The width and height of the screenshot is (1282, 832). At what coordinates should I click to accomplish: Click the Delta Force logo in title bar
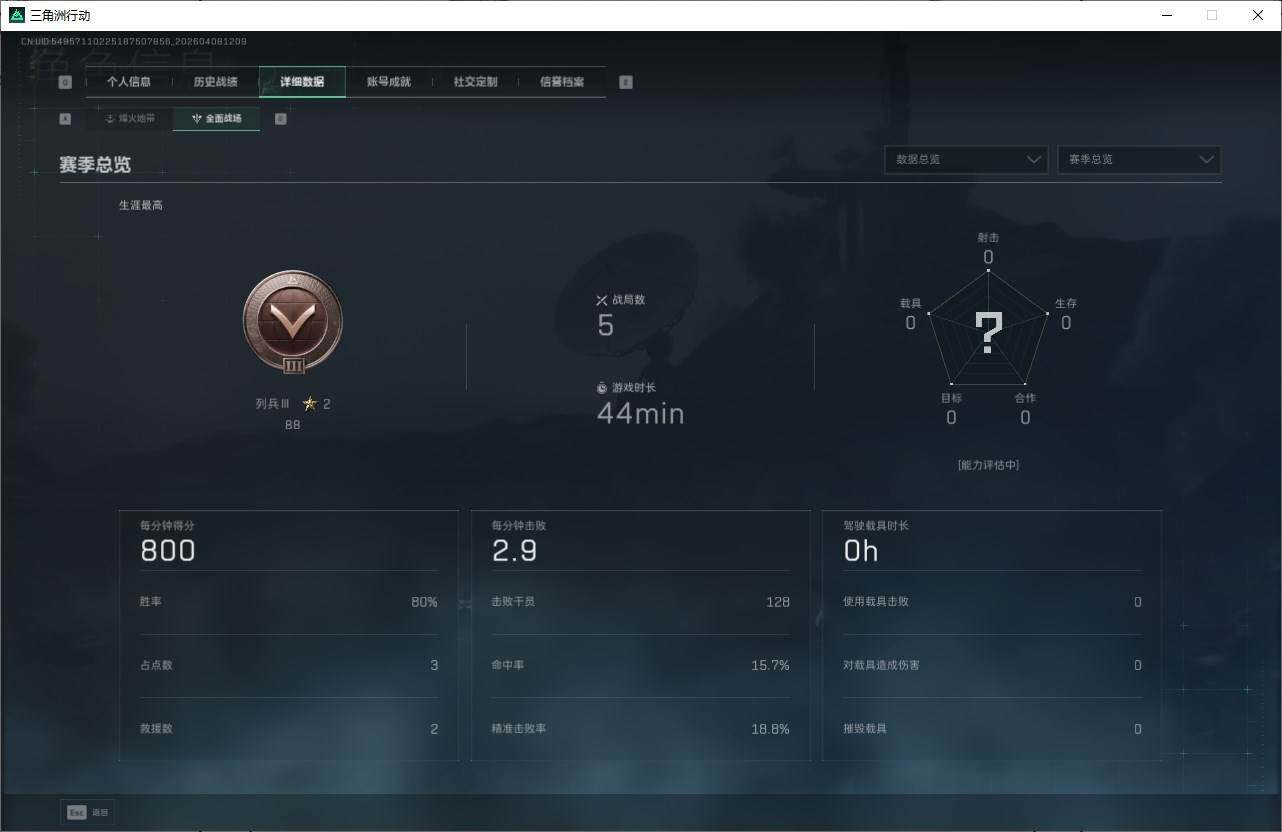click(16, 15)
